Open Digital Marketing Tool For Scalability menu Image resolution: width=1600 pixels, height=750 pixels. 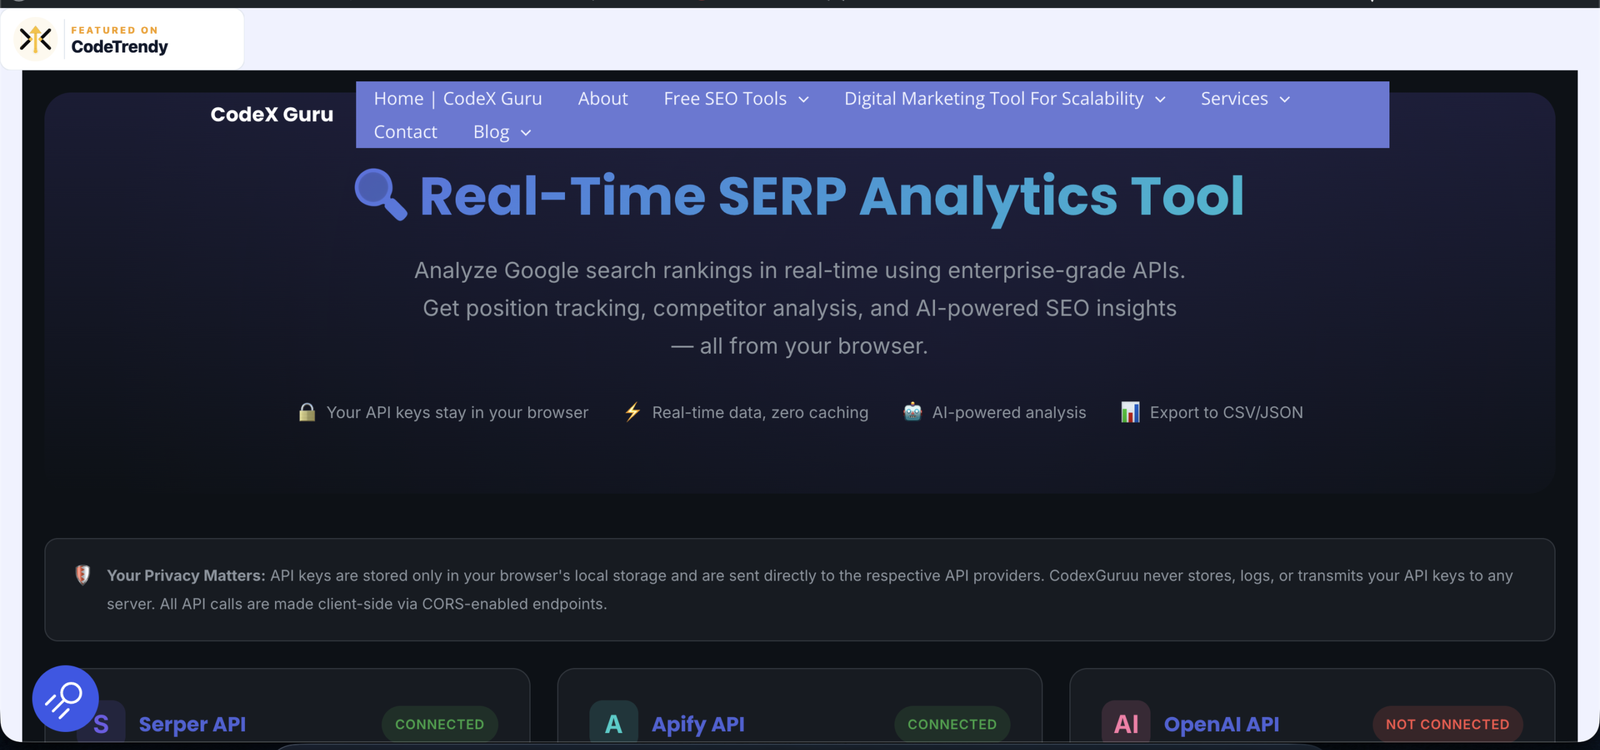pyautogui.click(x=994, y=98)
